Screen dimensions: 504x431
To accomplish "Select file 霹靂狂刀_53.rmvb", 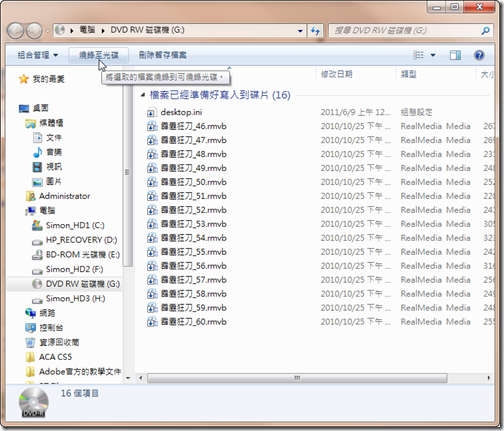I will 187,224.
